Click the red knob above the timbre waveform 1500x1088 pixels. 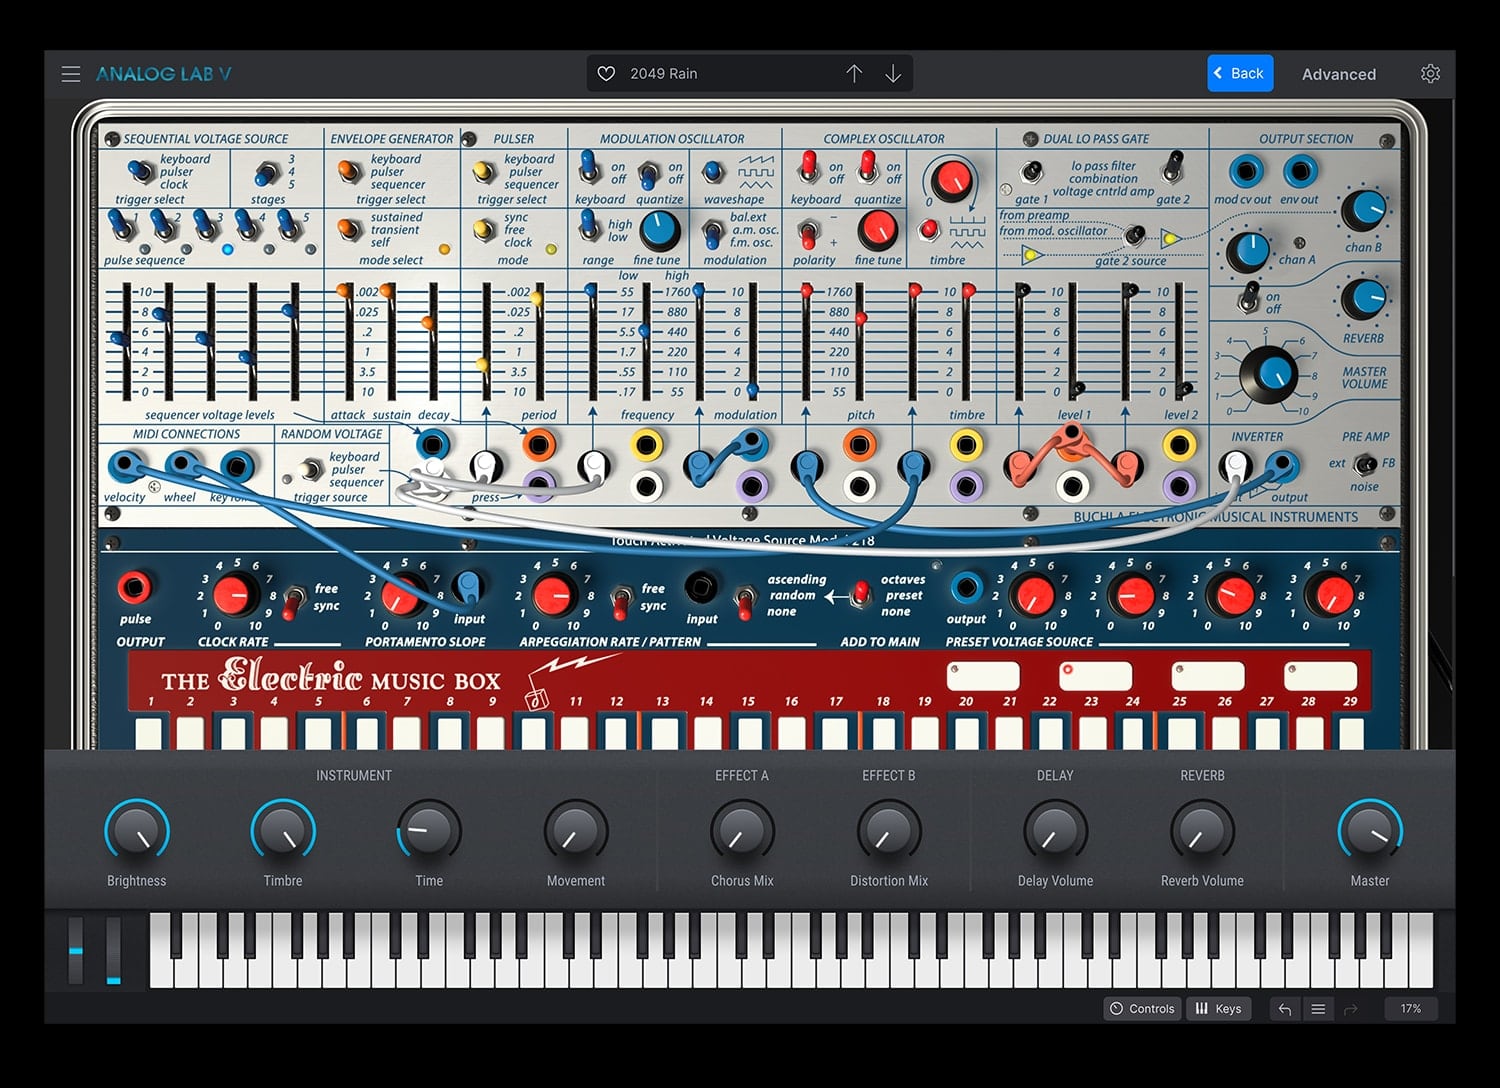pyautogui.click(x=951, y=181)
